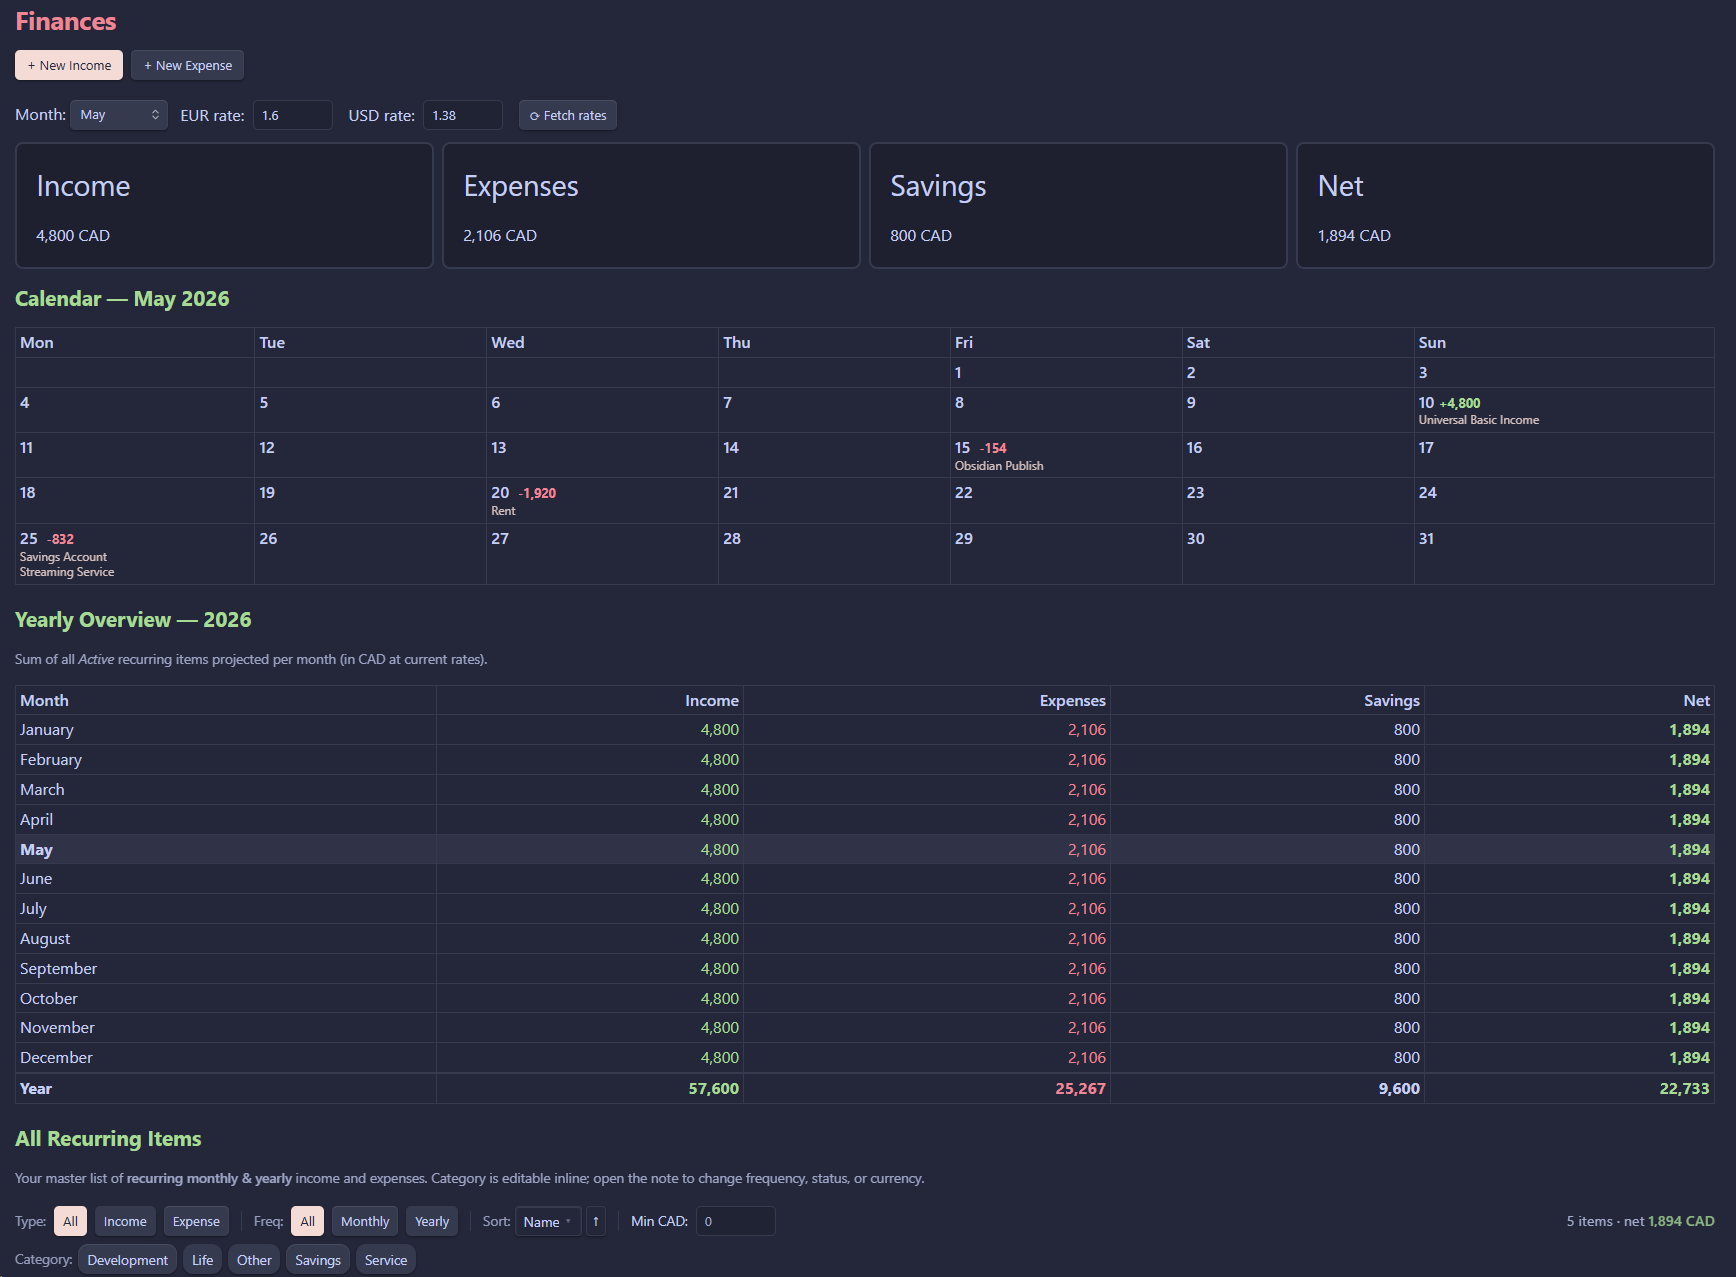Image resolution: width=1736 pixels, height=1277 pixels.
Task: Toggle the Other category filter
Action: (x=254, y=1260)
